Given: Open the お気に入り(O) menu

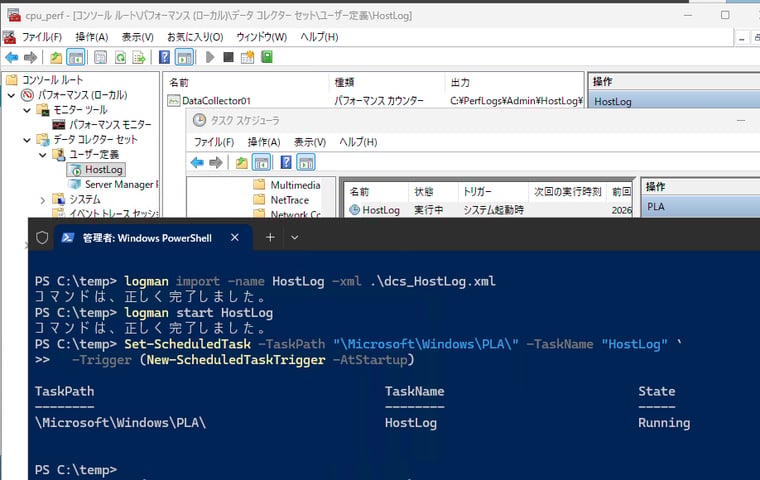Looking at the screenshot, I should coord(195,37).
